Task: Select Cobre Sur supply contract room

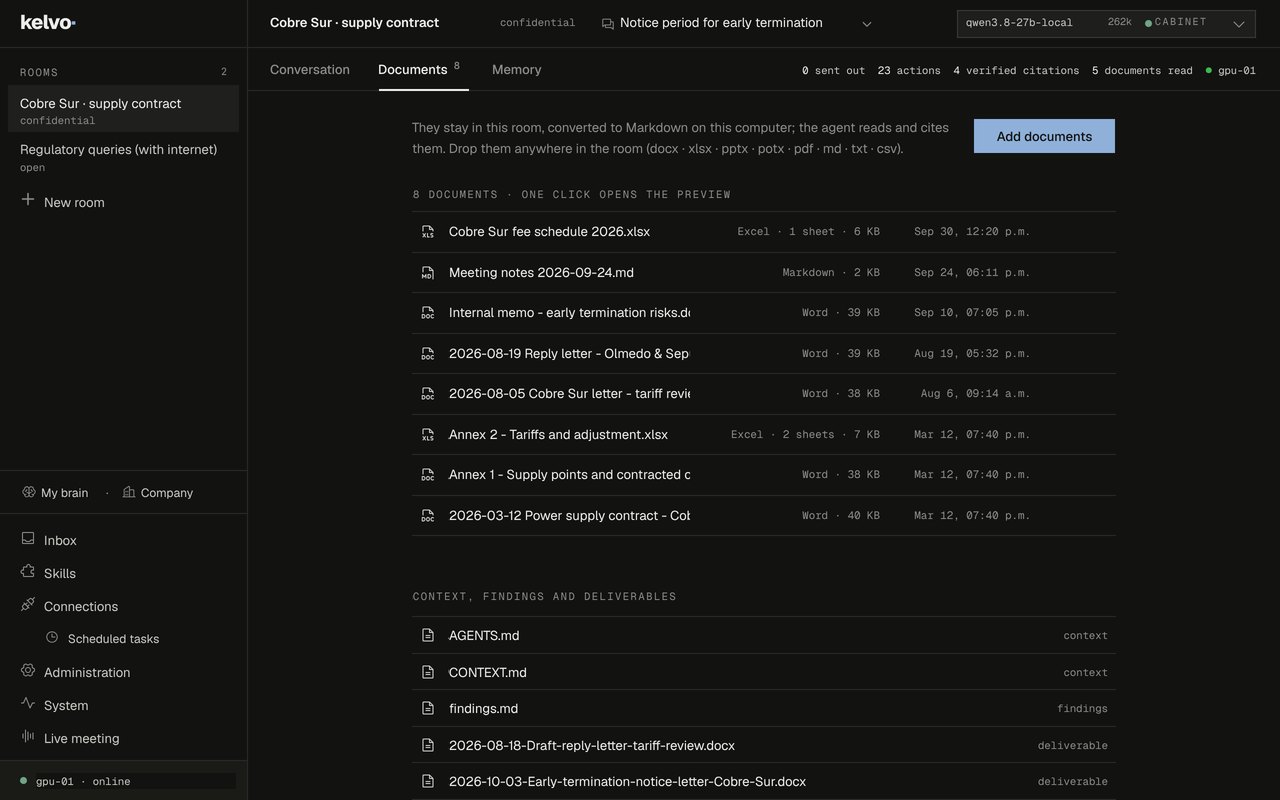Action: [x=123, y=109]
